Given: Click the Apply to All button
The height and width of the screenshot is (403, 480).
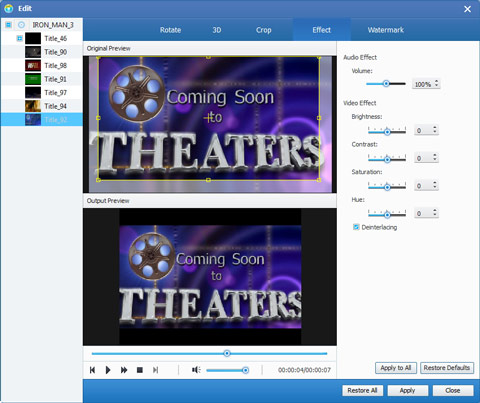Looking at the screenshot, I should pos(396,368).
